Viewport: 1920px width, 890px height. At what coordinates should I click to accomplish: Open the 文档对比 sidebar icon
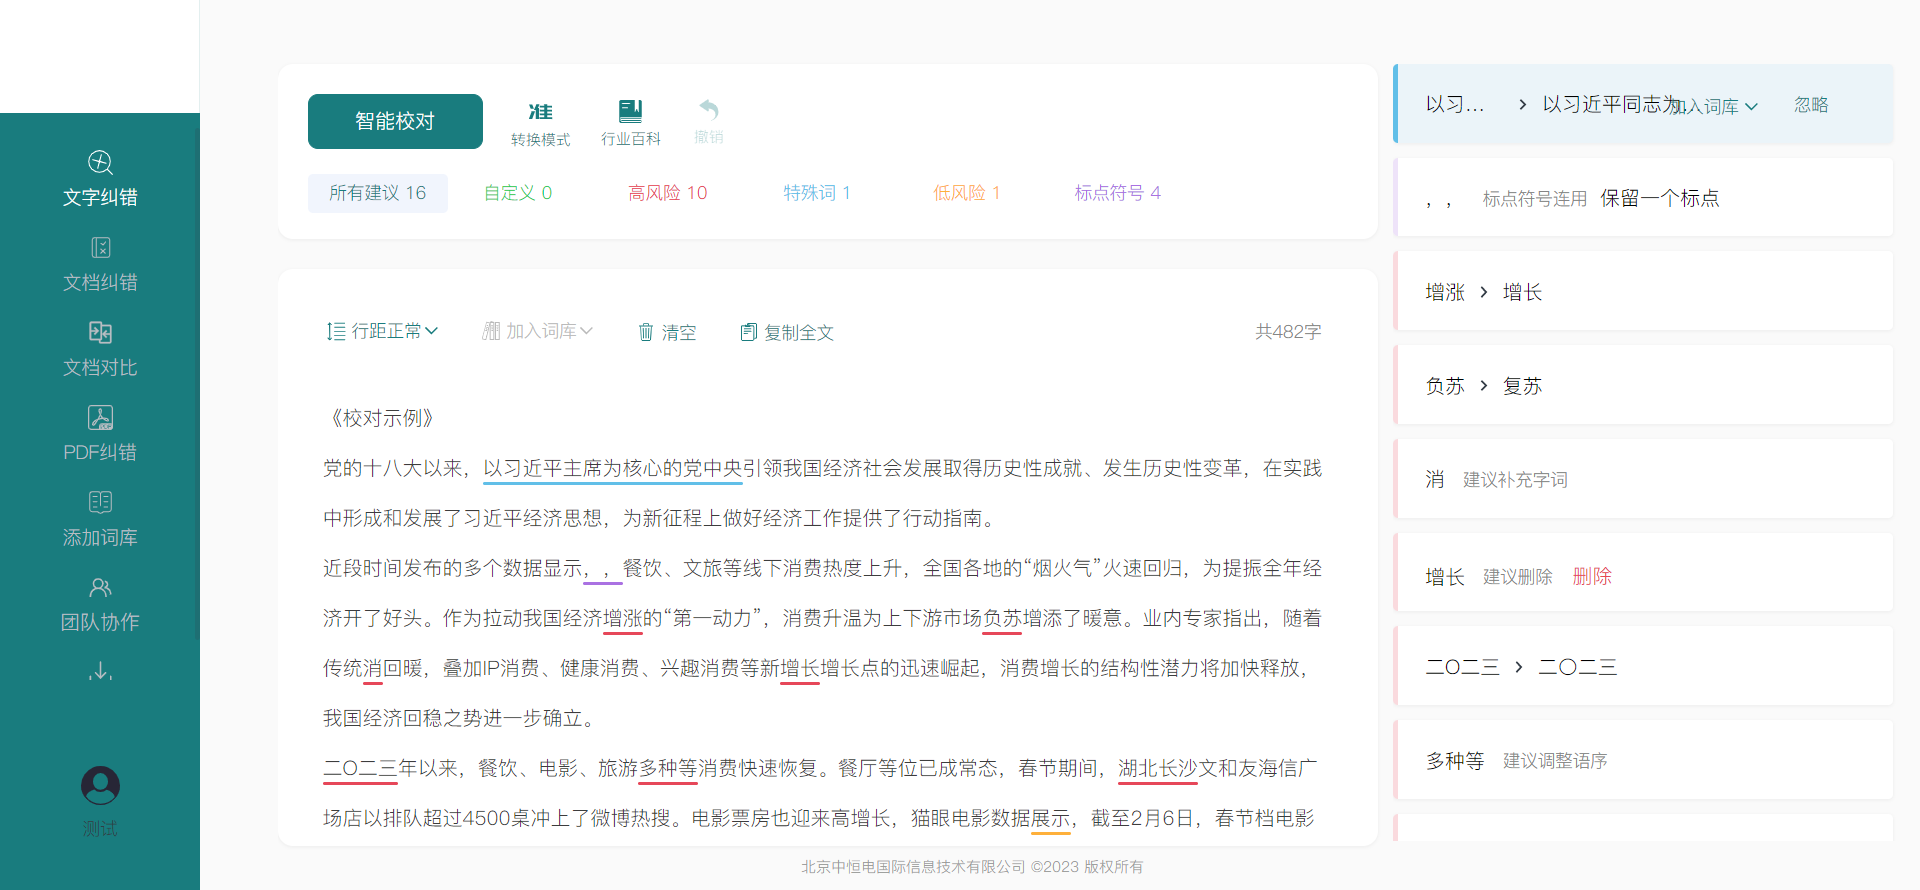coord(100,332)
